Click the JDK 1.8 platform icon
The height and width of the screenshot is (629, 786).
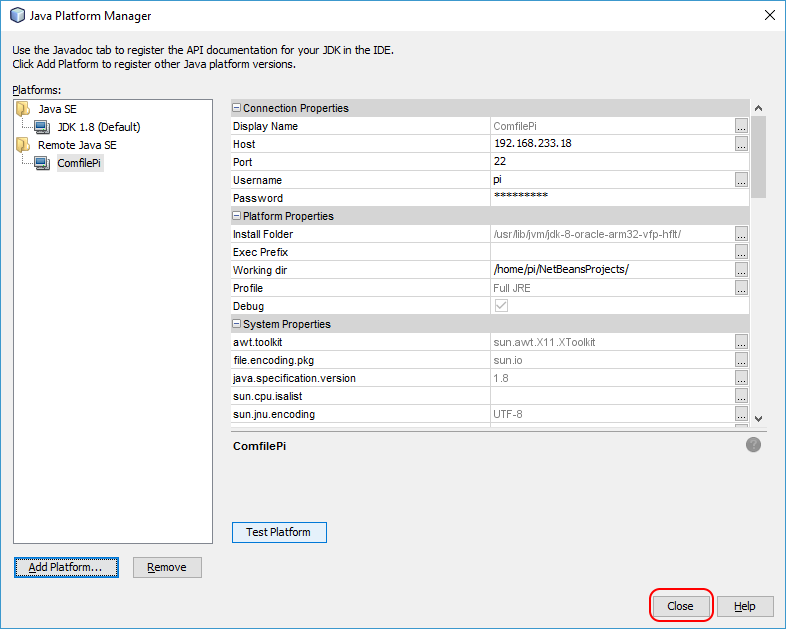pyautogui.click(x=41, y=127)
